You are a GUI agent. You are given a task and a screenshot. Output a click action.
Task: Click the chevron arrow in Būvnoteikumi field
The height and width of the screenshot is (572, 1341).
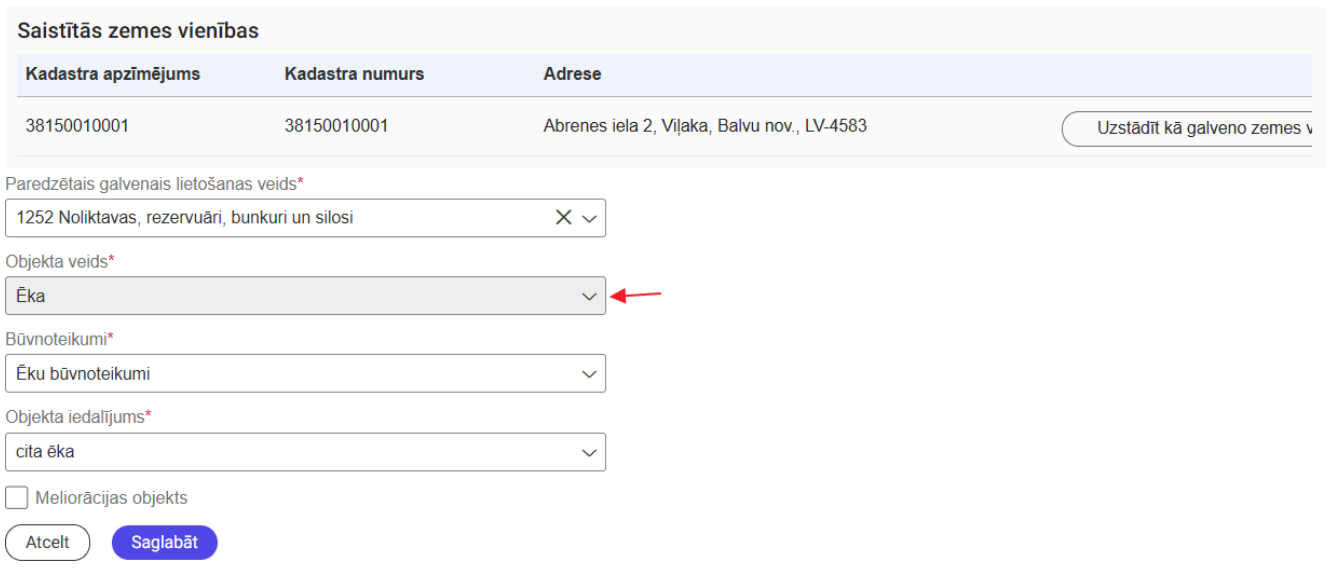tap(589, 374)
